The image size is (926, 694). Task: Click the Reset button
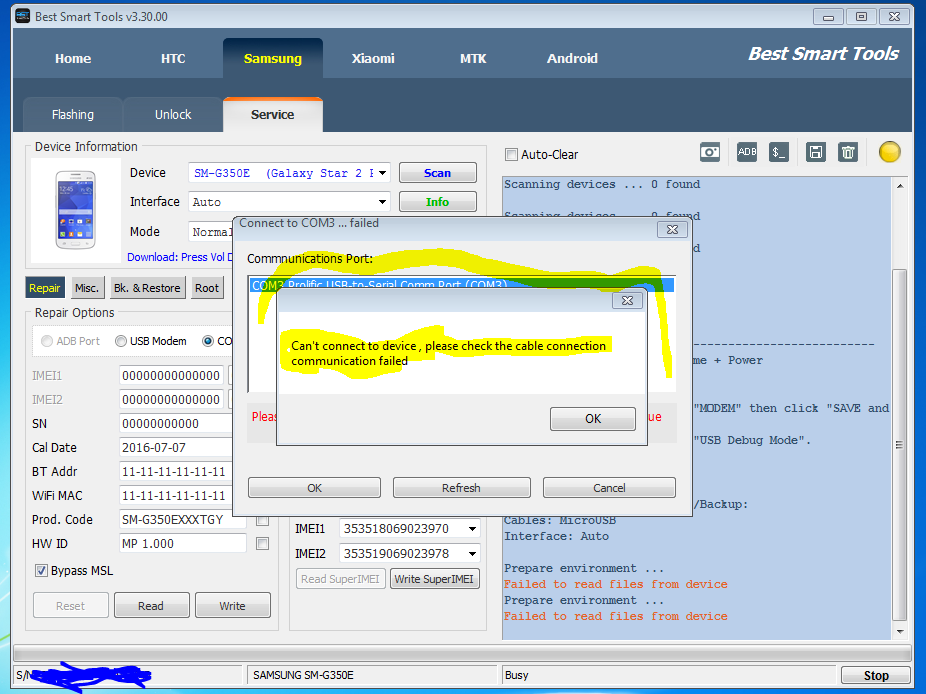[x=70, y=605]
